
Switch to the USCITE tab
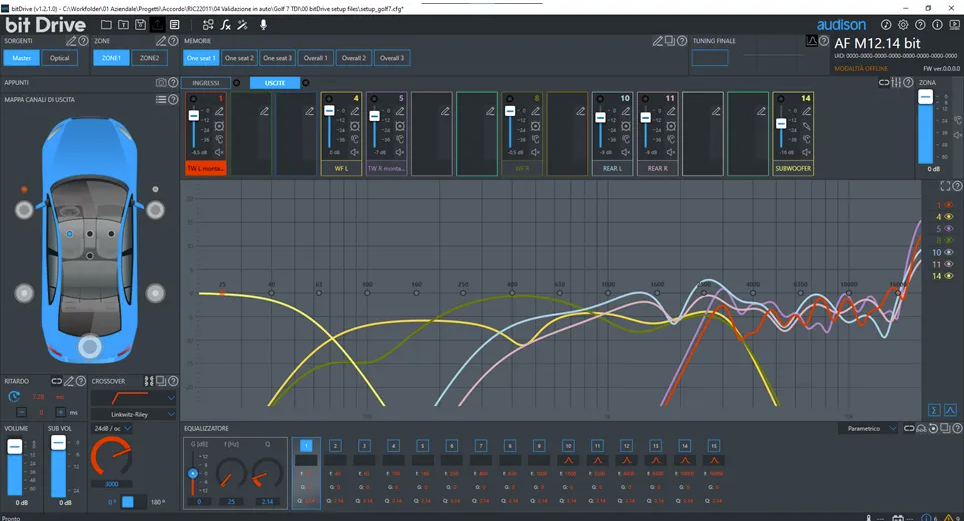(x=275, y=82)
